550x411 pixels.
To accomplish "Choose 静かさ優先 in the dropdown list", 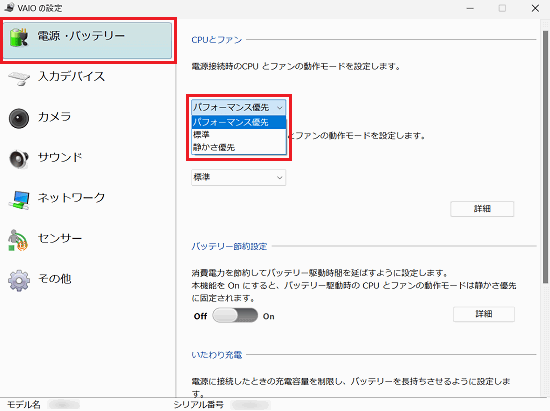I will [x=239, y=147].
